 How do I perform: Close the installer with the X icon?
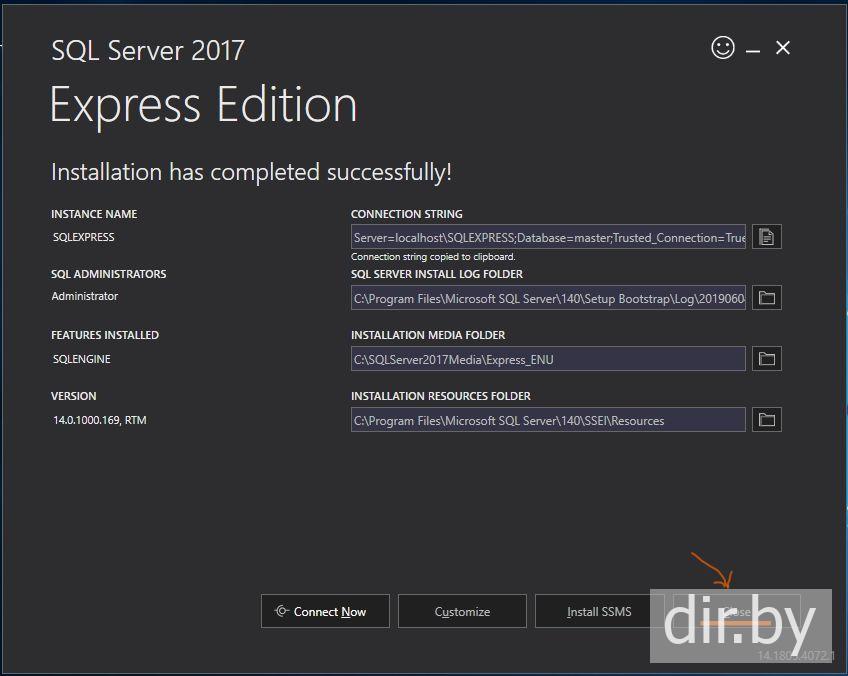pos(783,48)
